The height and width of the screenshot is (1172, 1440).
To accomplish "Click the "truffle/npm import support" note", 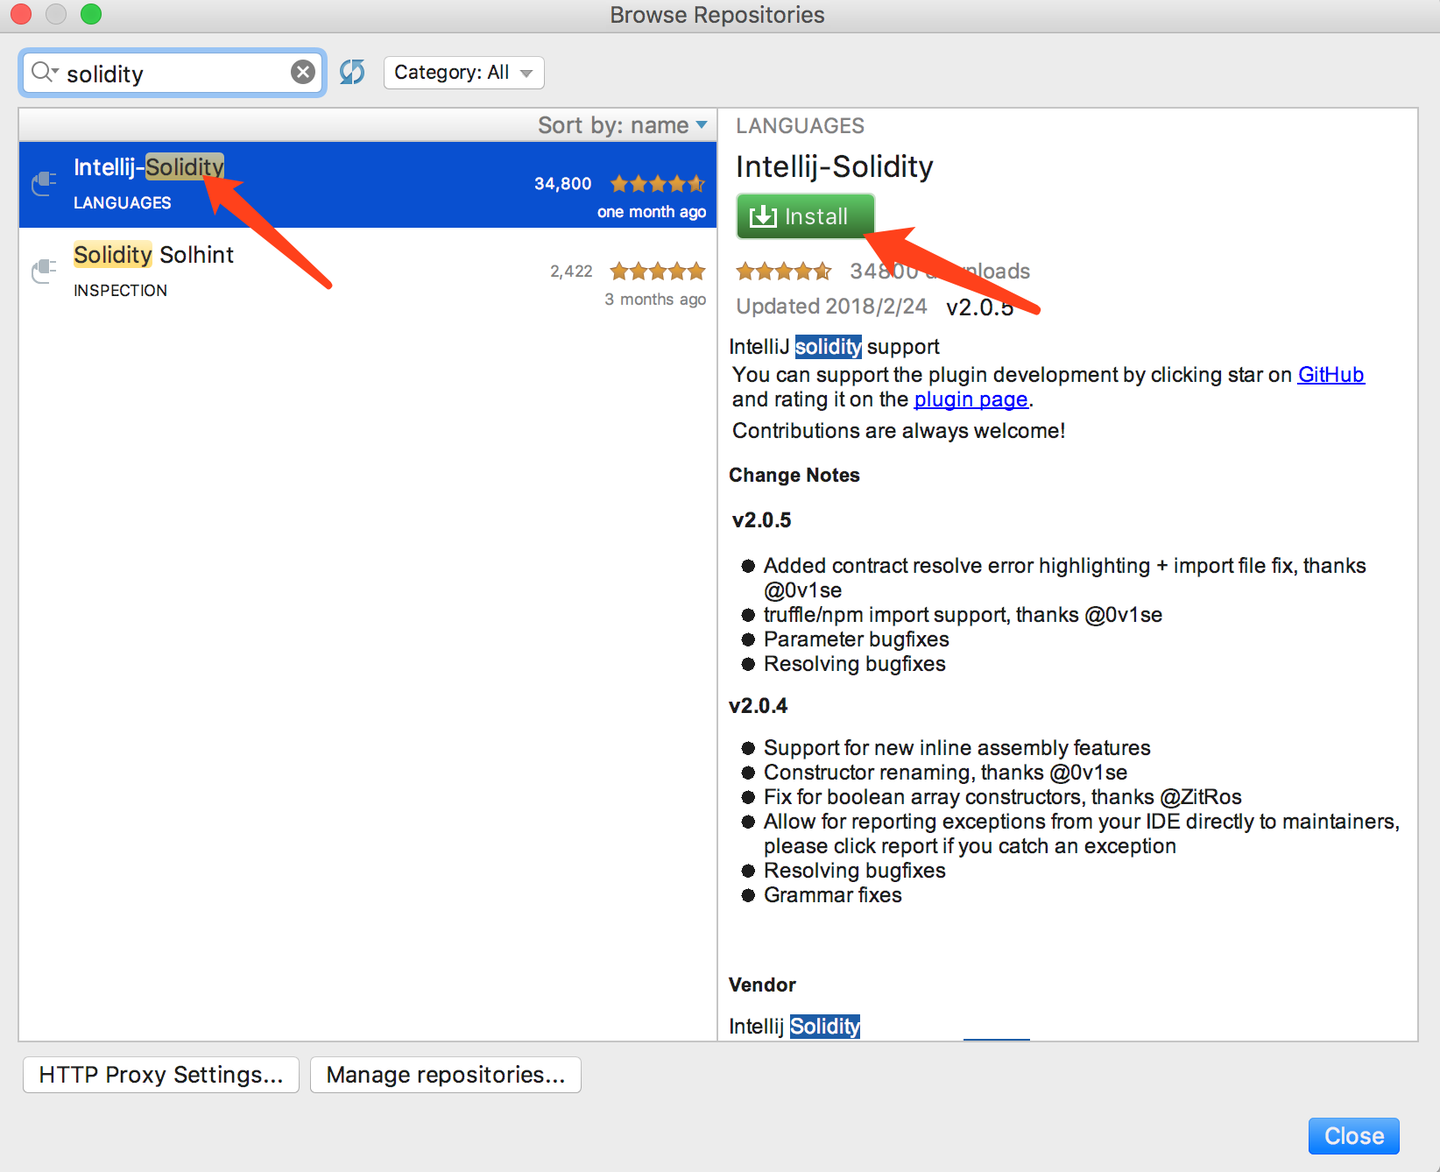I will pyautogui.click(x=963, y=615).
